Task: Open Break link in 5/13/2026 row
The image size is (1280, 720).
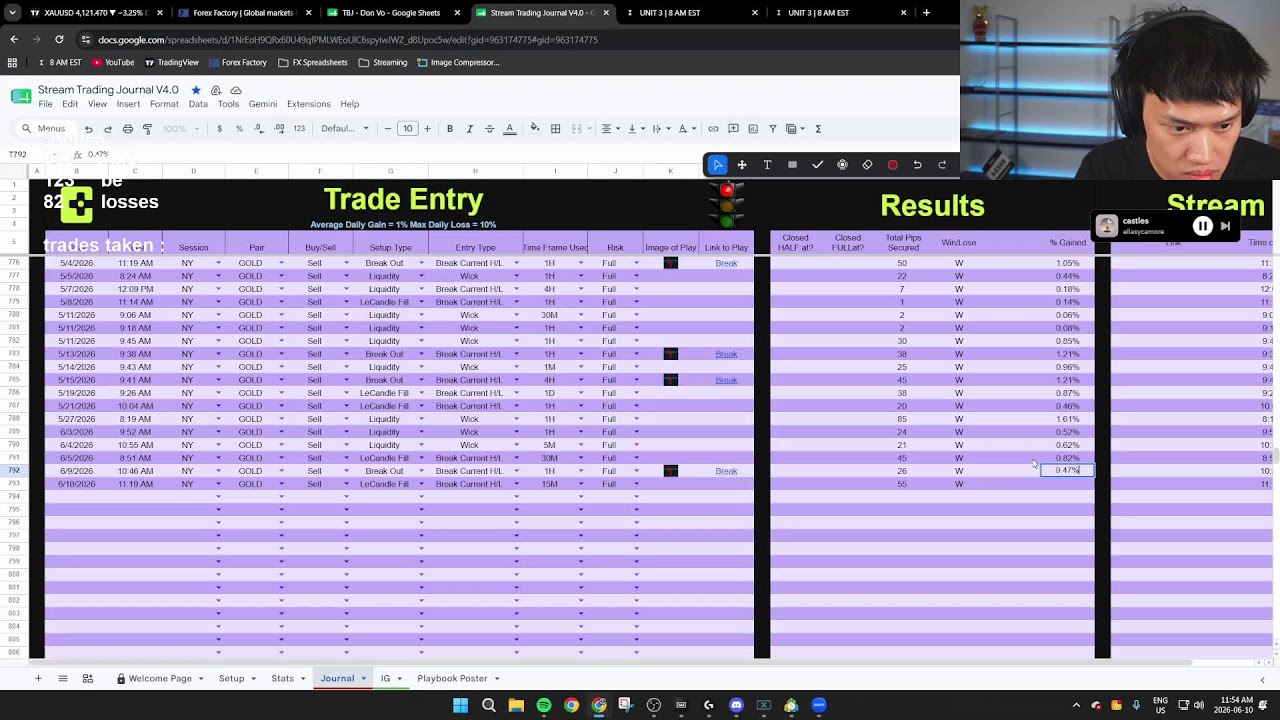Action: (726, 354)
